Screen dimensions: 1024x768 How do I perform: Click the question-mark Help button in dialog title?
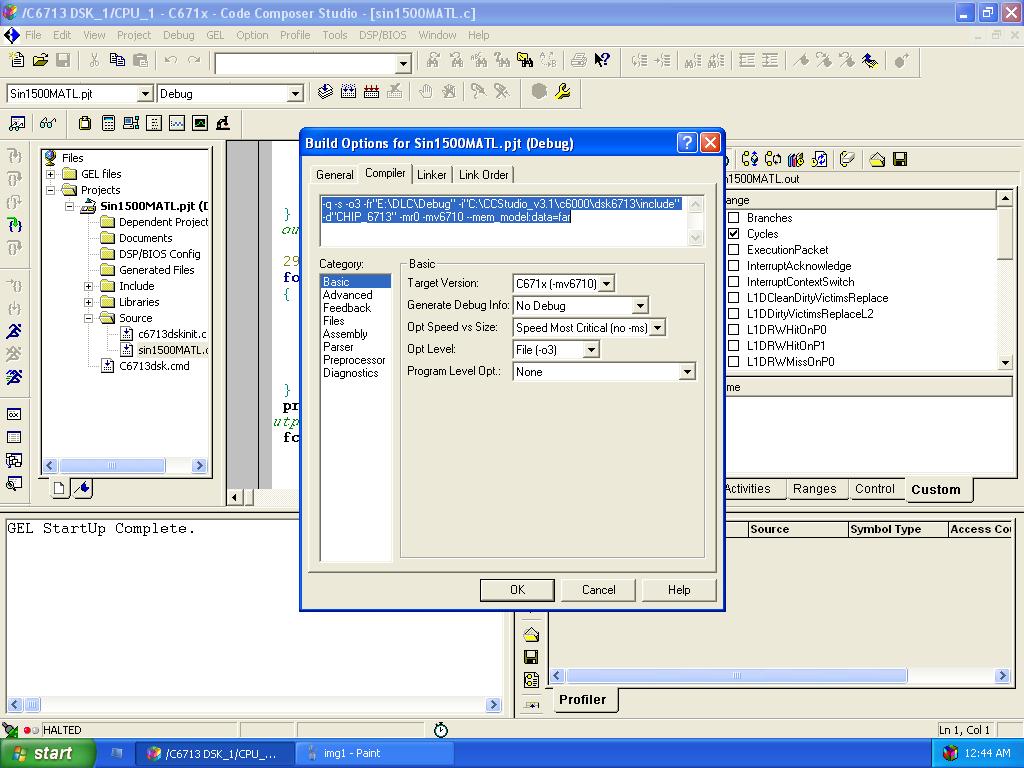(x=686, y=142)
